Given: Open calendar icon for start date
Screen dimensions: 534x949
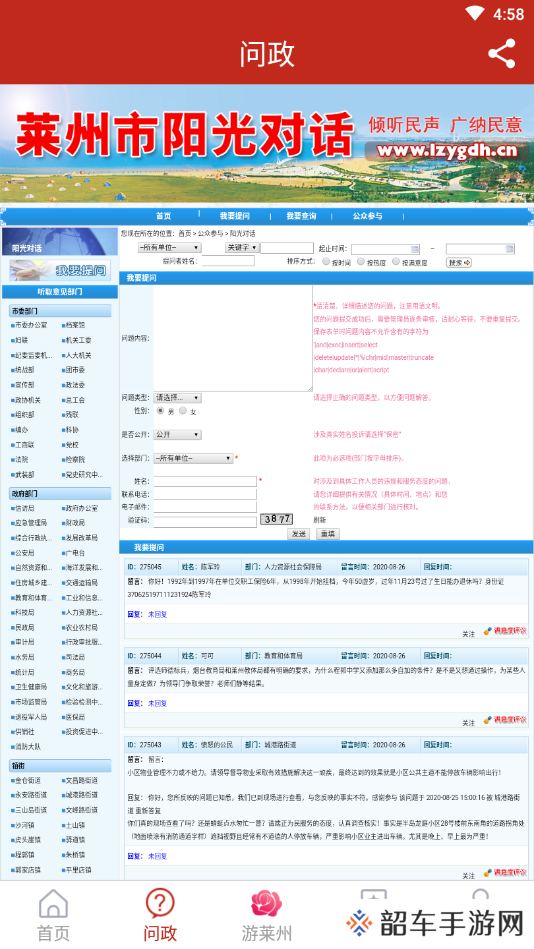Looking at the screenshot, I should click(415, 249).
